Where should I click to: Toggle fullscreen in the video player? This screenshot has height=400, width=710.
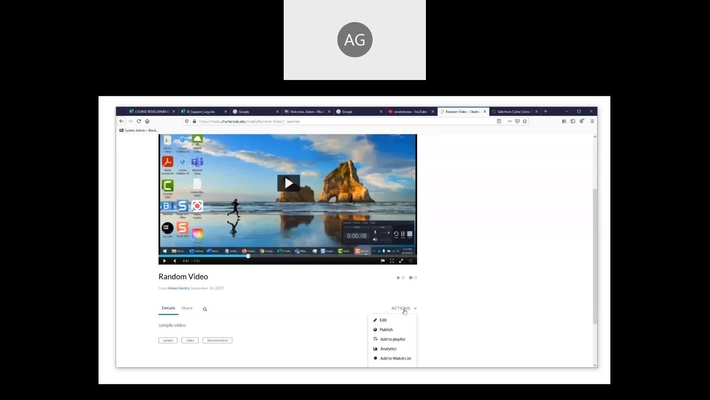pyautogui.click(x=392, y=261)
